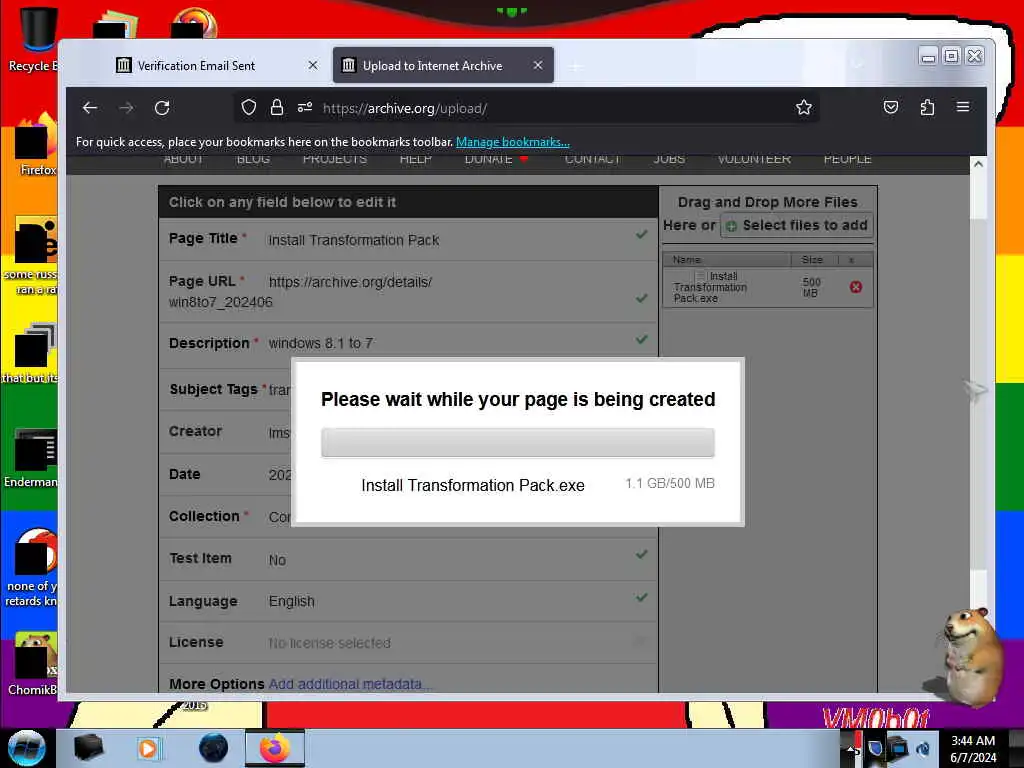Open the black box taskbar icon

88,748
